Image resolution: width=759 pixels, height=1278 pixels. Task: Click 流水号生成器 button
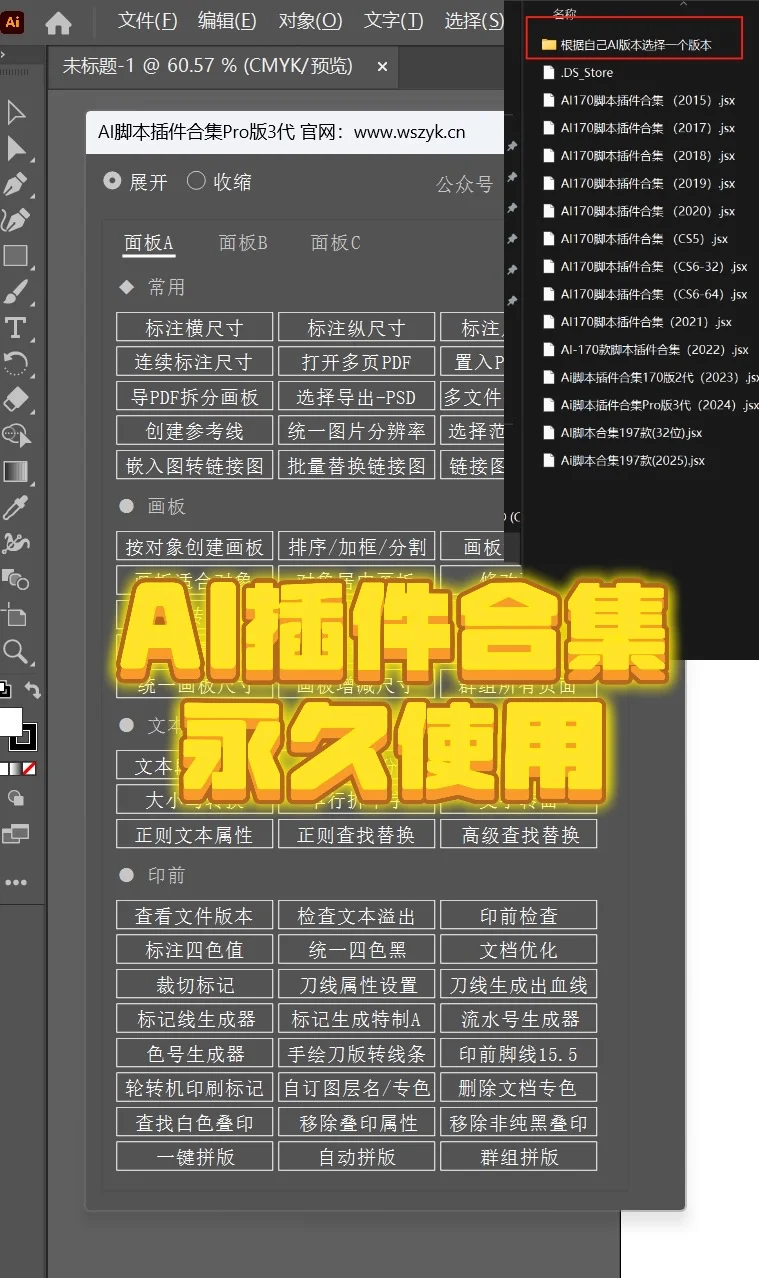(519, 1019)
